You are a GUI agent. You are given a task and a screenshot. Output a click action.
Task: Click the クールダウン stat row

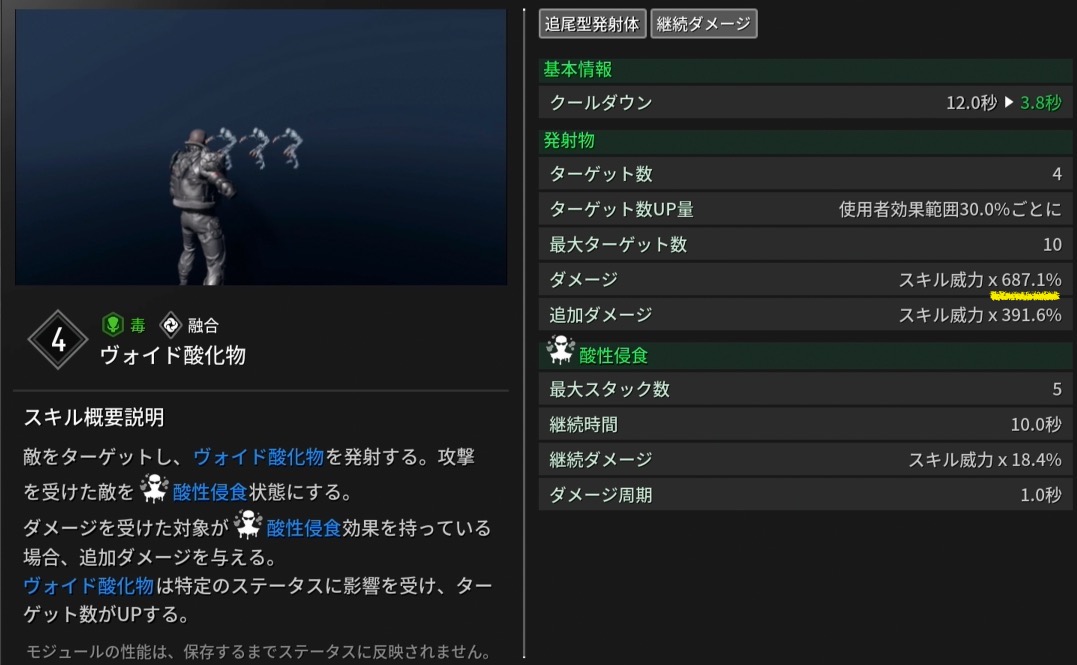click(x=805, y=102)
